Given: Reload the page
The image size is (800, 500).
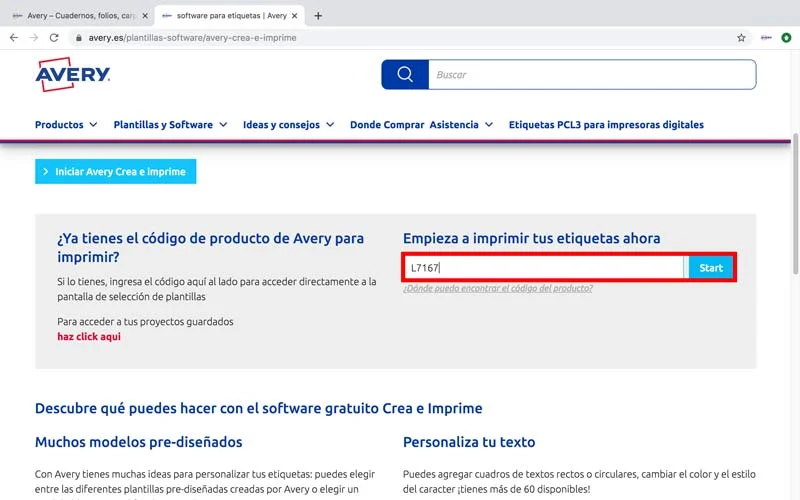Looking at the screenshot, I should click(x=54, y=38).
